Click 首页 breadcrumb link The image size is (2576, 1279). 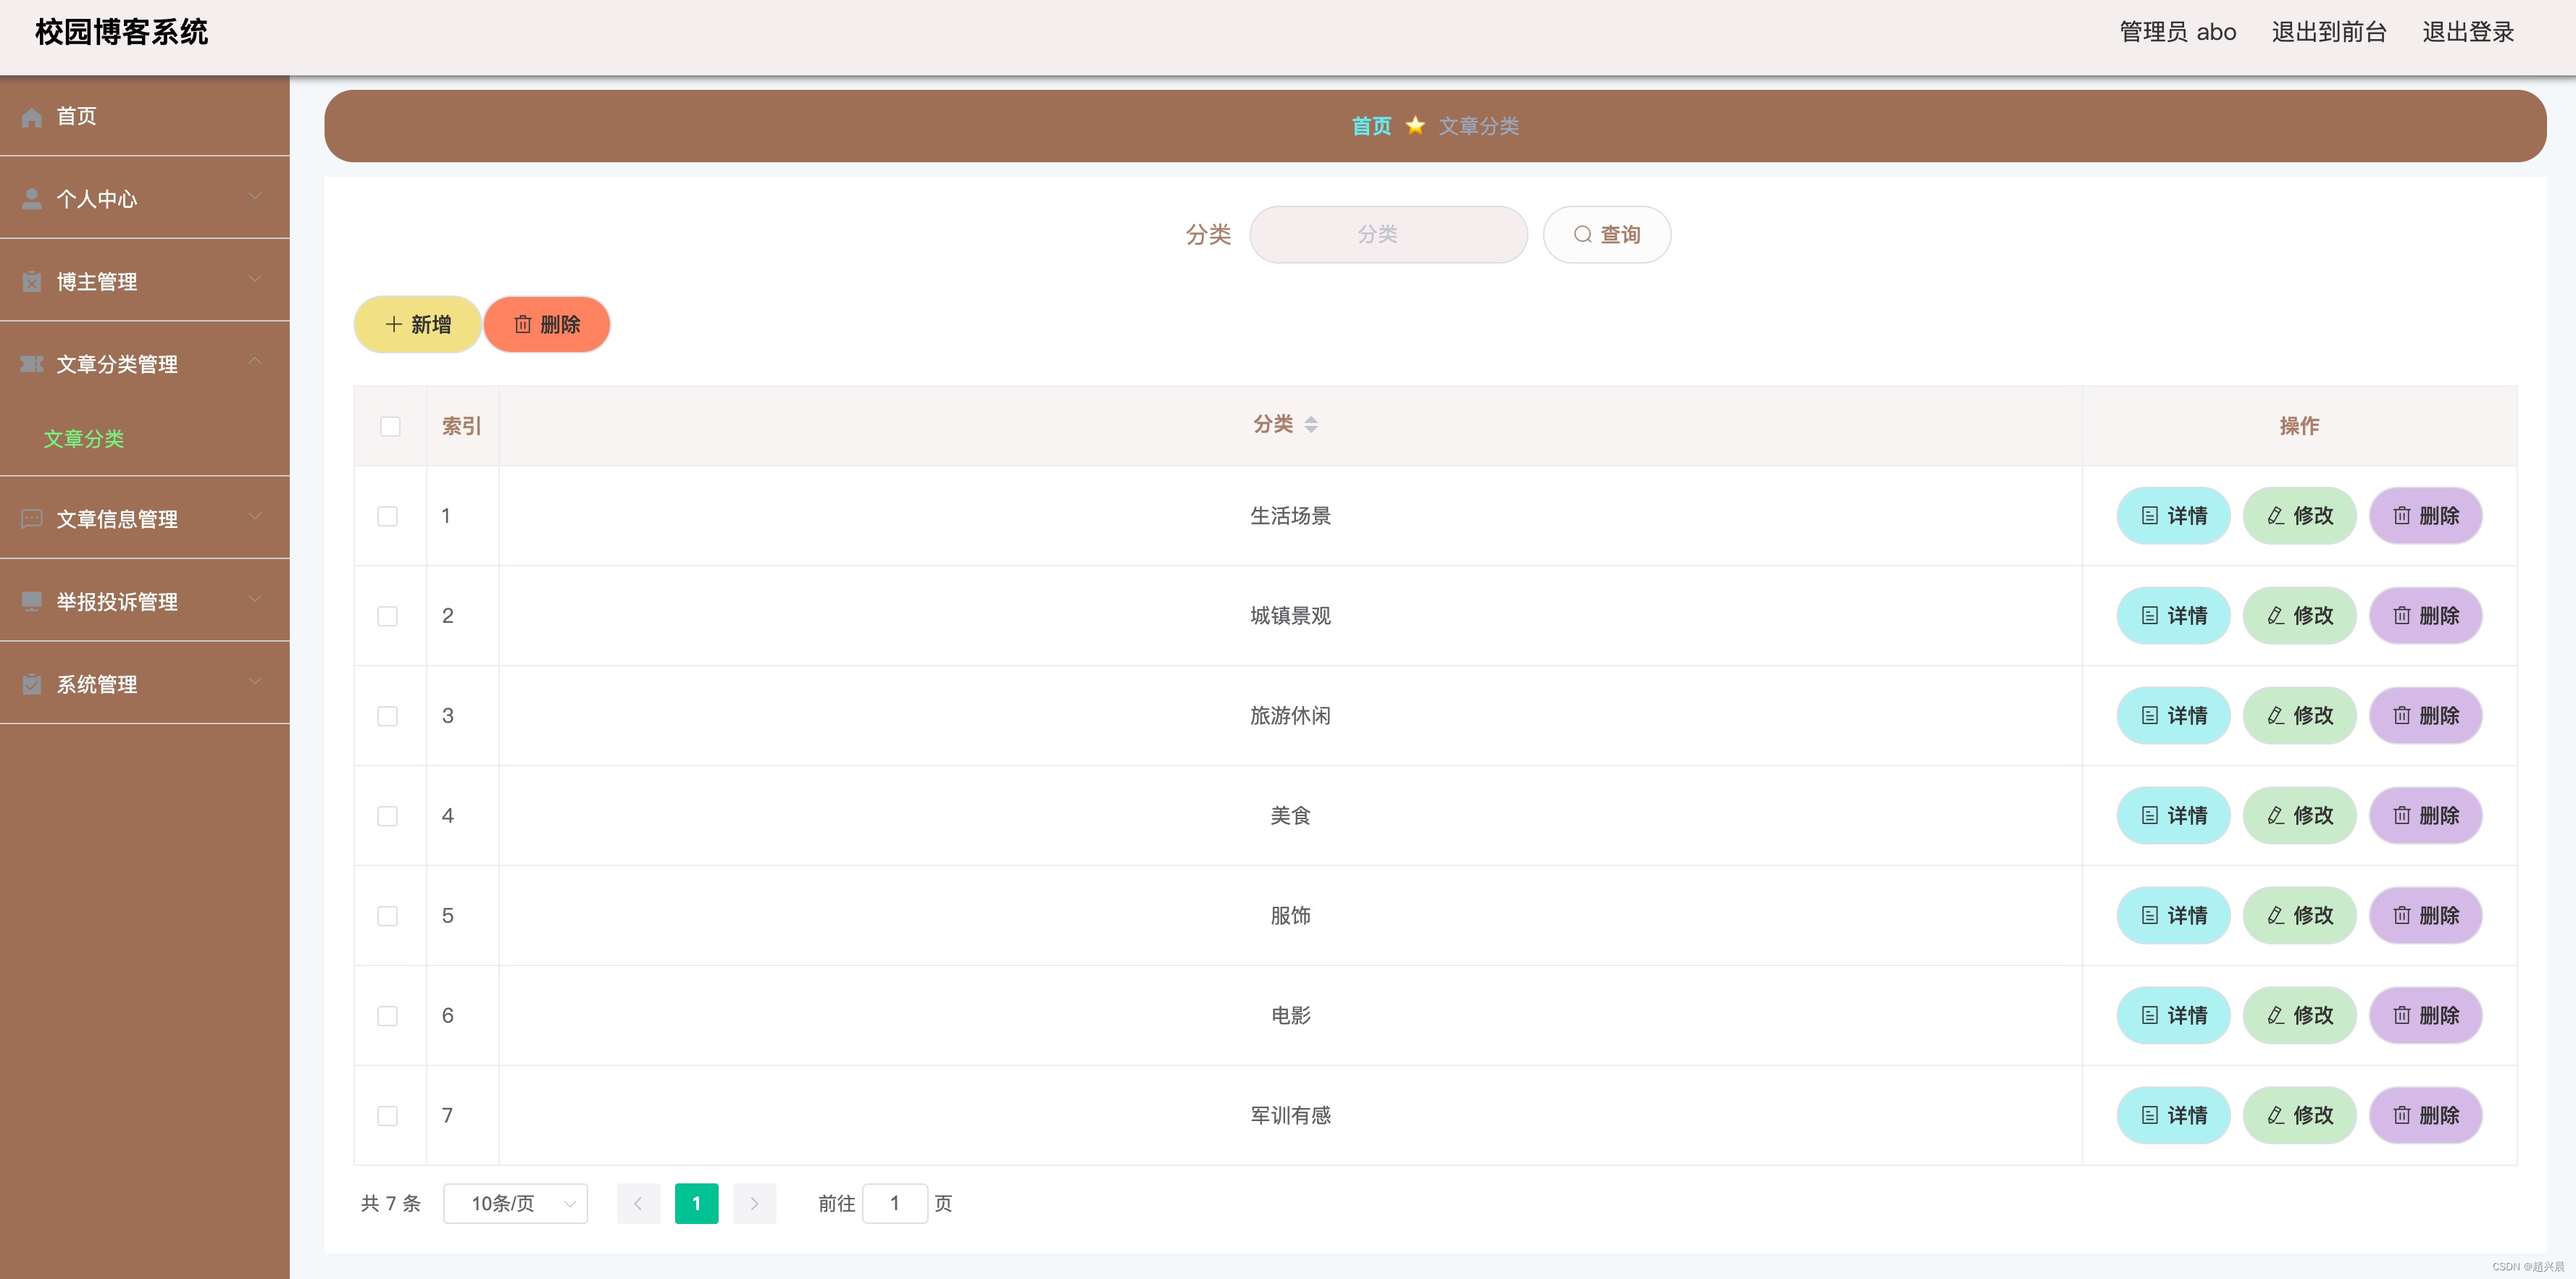[x=1371, y=126]
